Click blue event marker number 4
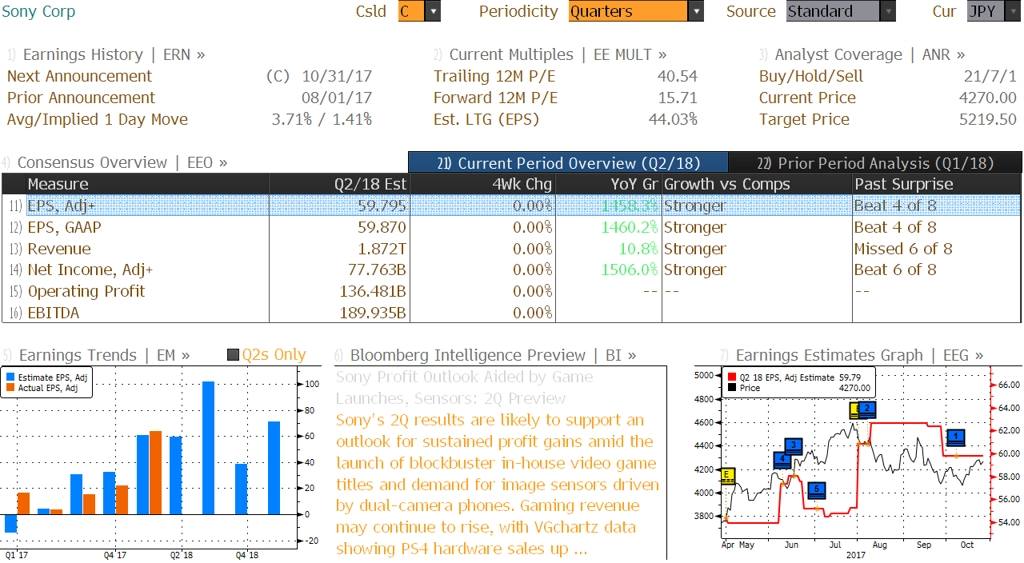 [782, 459]
